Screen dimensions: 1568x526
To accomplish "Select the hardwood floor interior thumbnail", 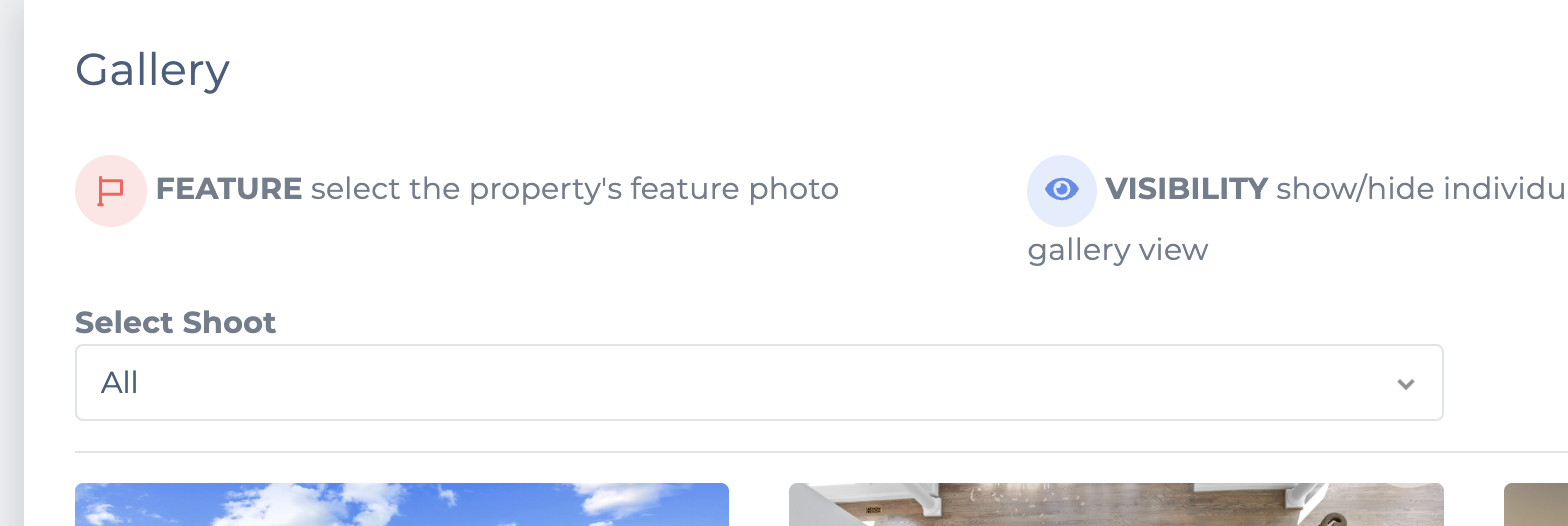I will coord(1116,505).
